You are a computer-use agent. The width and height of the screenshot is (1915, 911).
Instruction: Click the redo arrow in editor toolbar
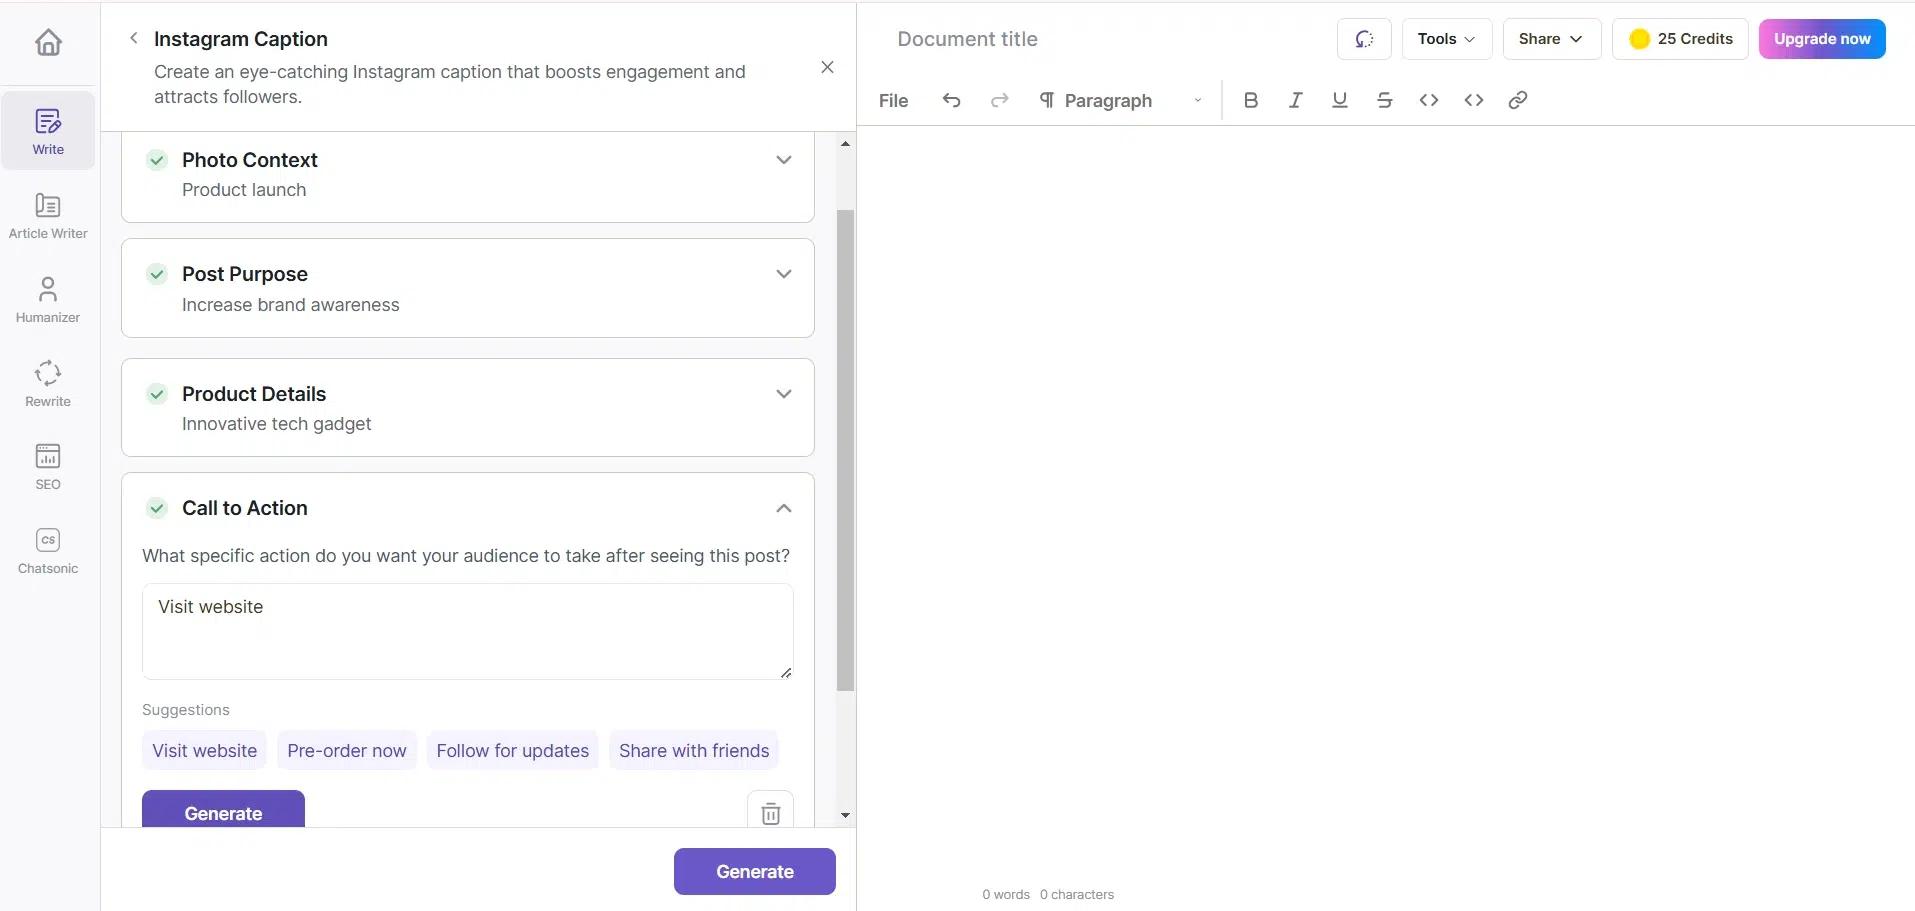point(999,100)
